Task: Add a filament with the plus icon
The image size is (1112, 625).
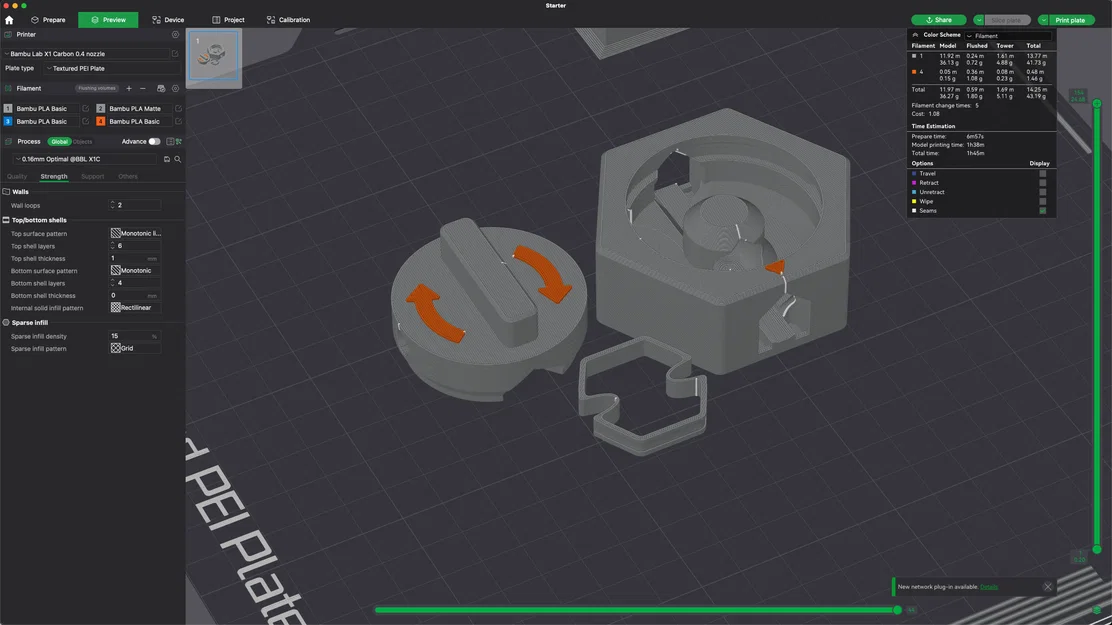Action: [129, 89]
